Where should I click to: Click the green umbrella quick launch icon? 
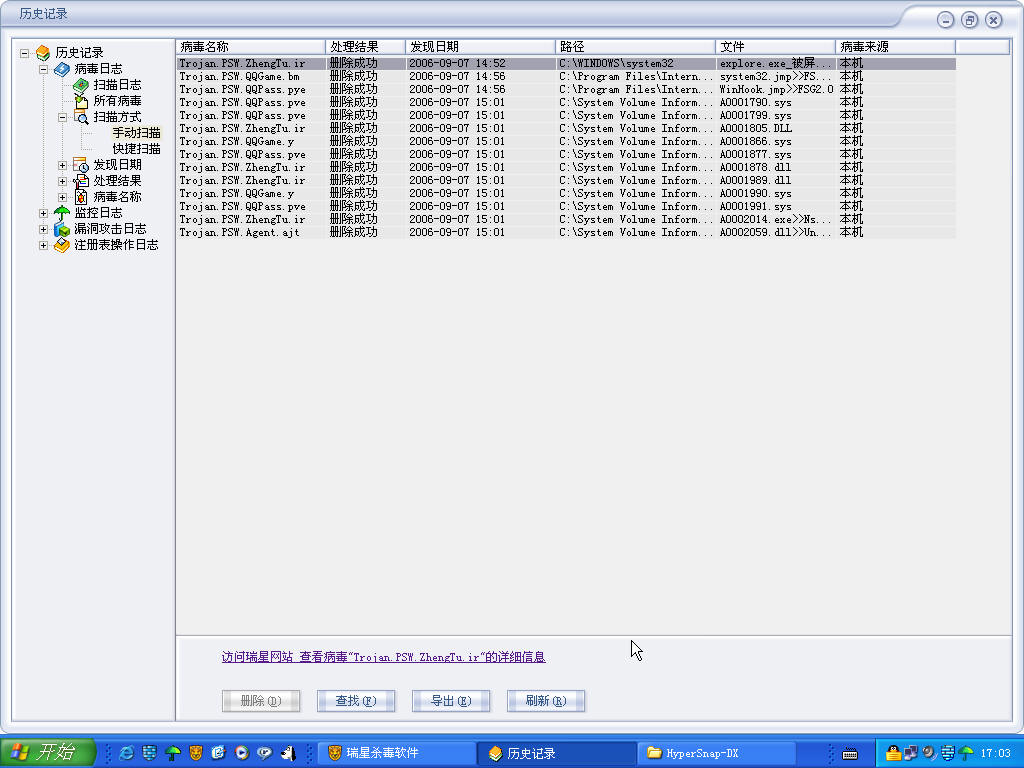(x=173, y=753)
